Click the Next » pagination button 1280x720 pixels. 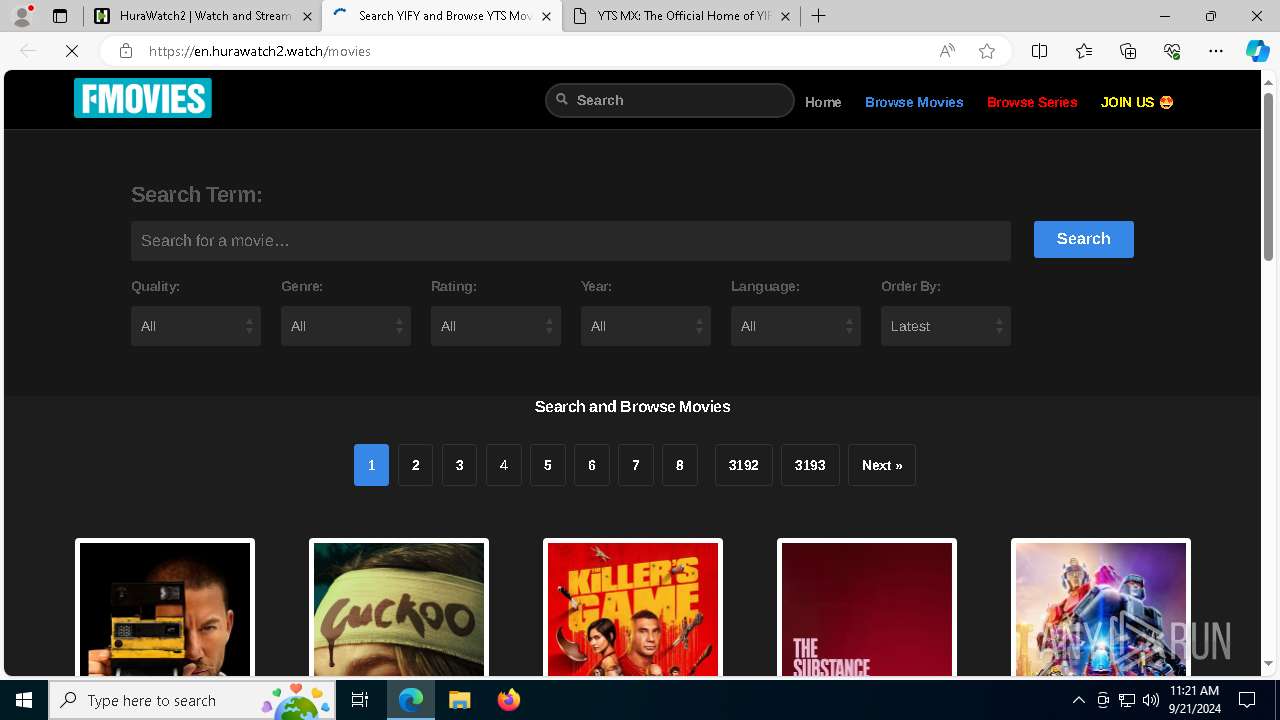(882, 465)
